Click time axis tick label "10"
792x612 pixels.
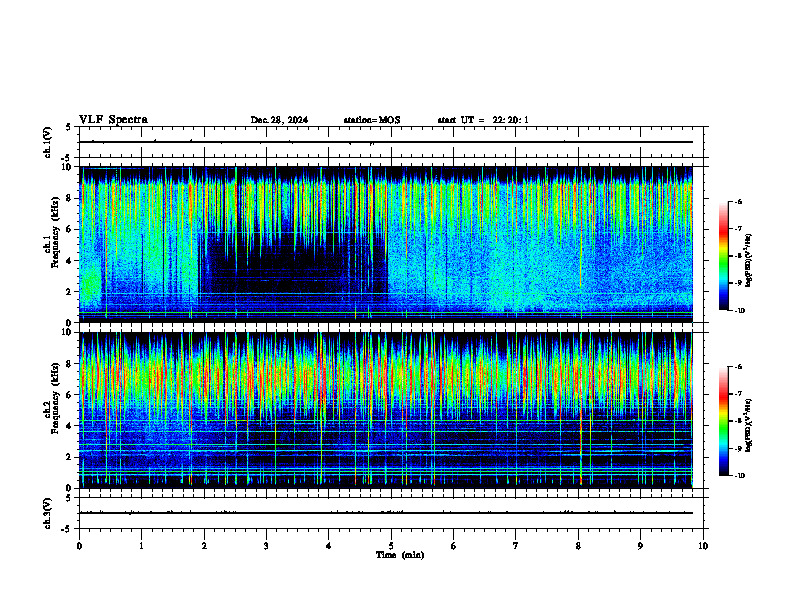point(703,546)
